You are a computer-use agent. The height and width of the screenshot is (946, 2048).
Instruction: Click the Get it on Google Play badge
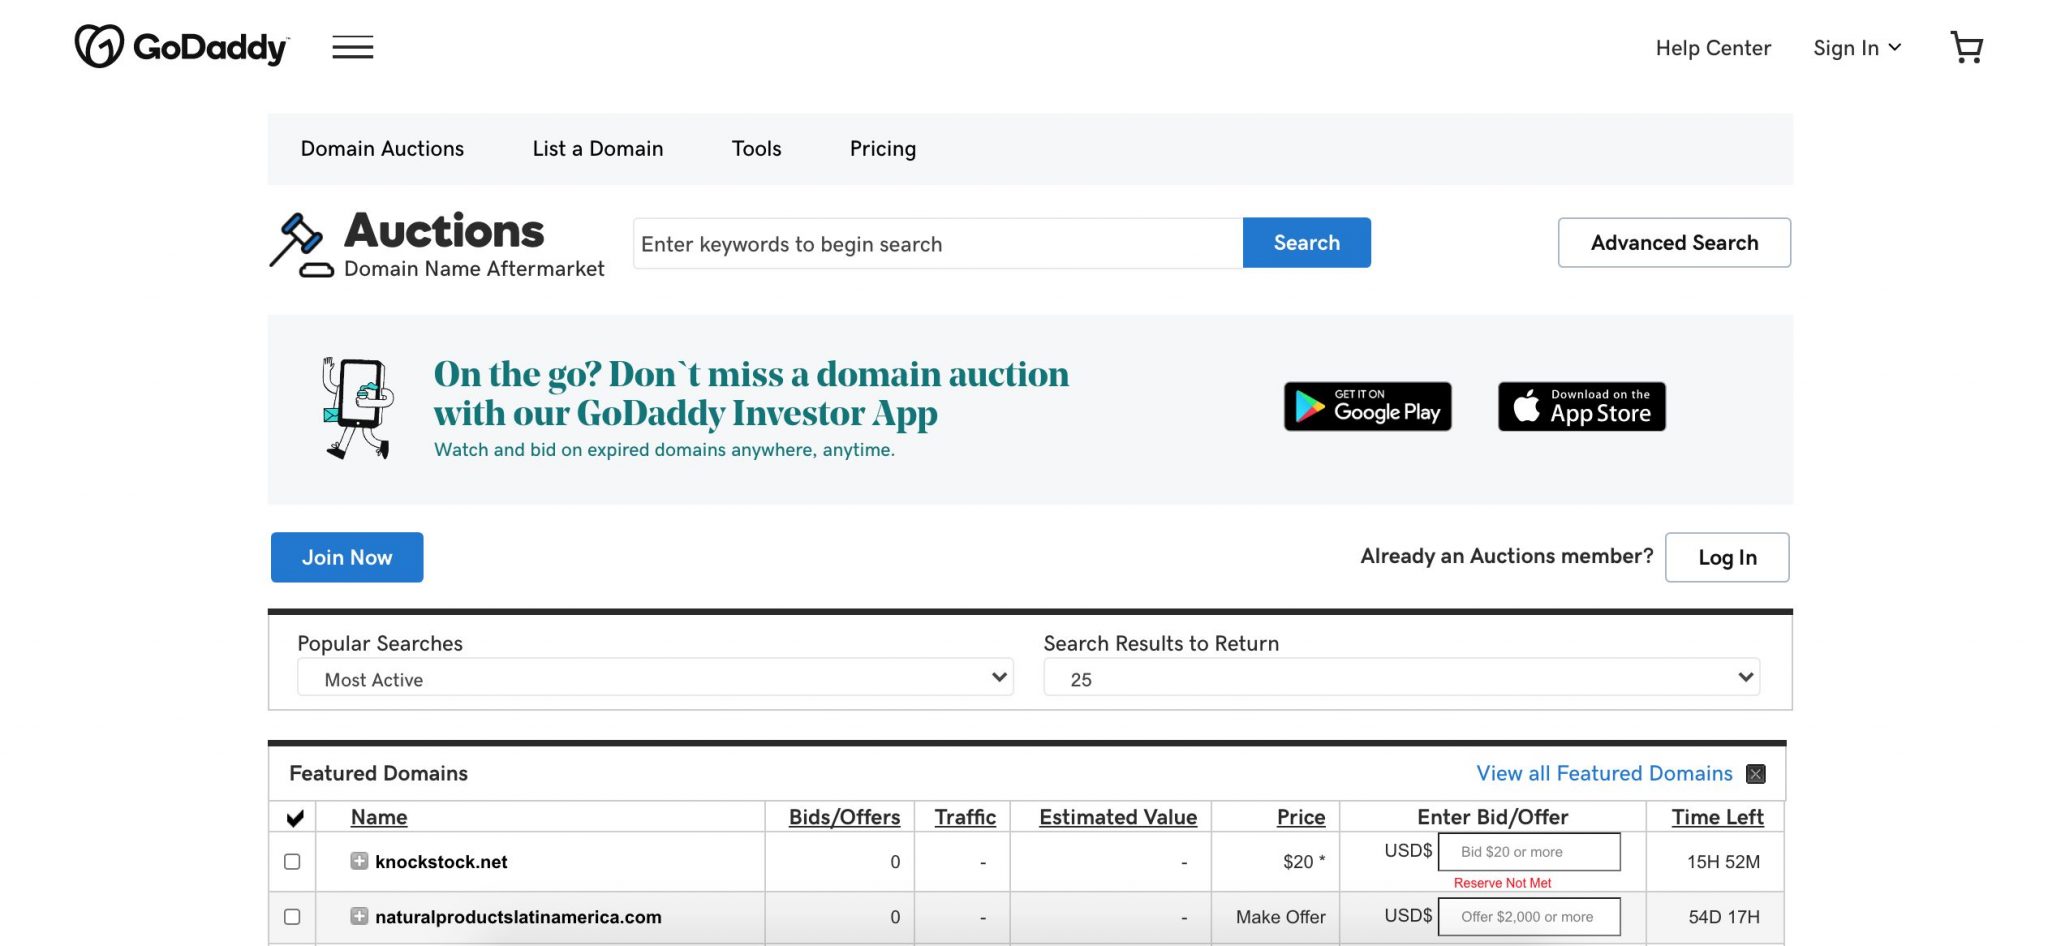[1367, 406]
